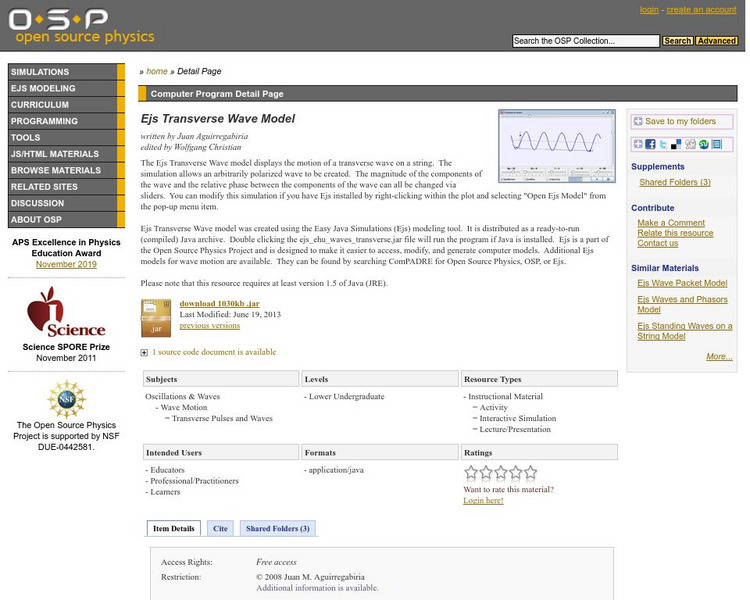Click the plus icon beside Save to my folders
Image resolution: width=750 pixels, height=600 pixels.
click(638, 122)
